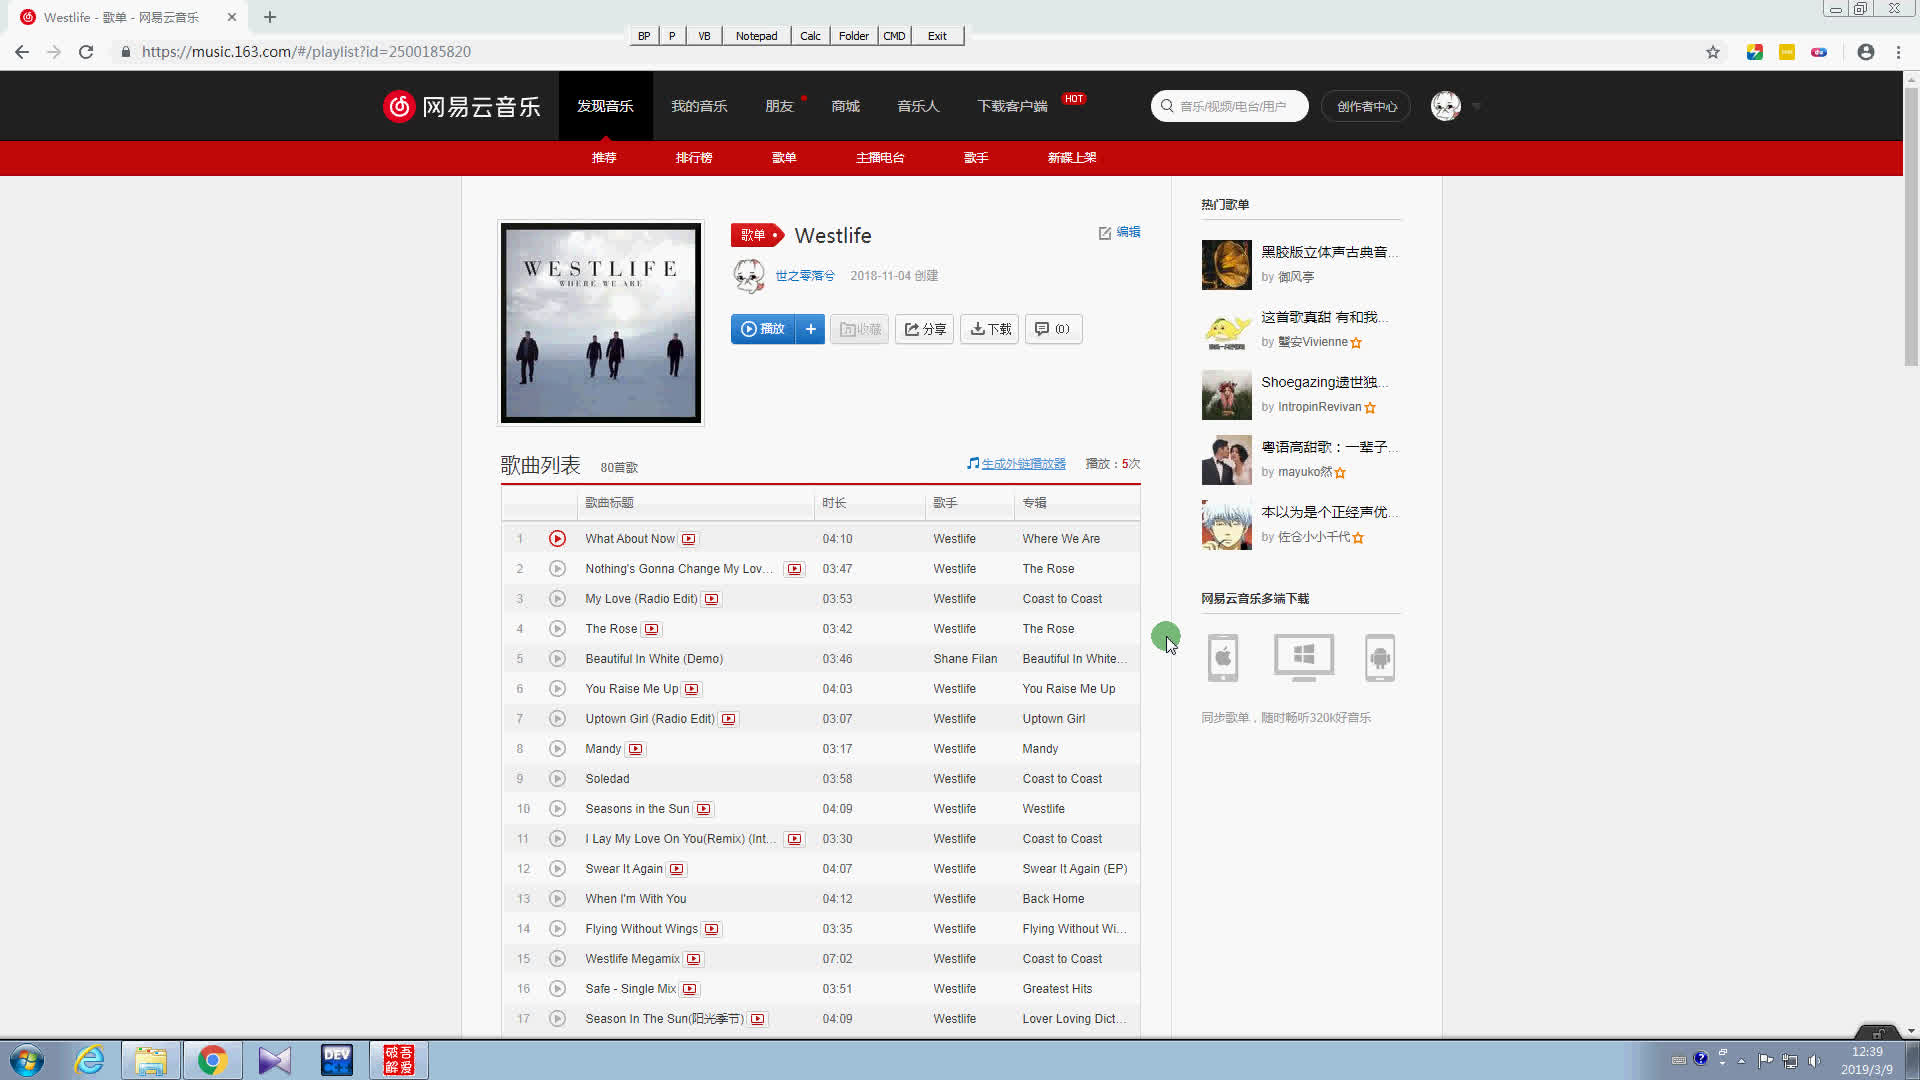The height and width of the screenshot is (1080, 1920).
Task: Open the 我的音乐 nav tab
Action: pos(699,106)
